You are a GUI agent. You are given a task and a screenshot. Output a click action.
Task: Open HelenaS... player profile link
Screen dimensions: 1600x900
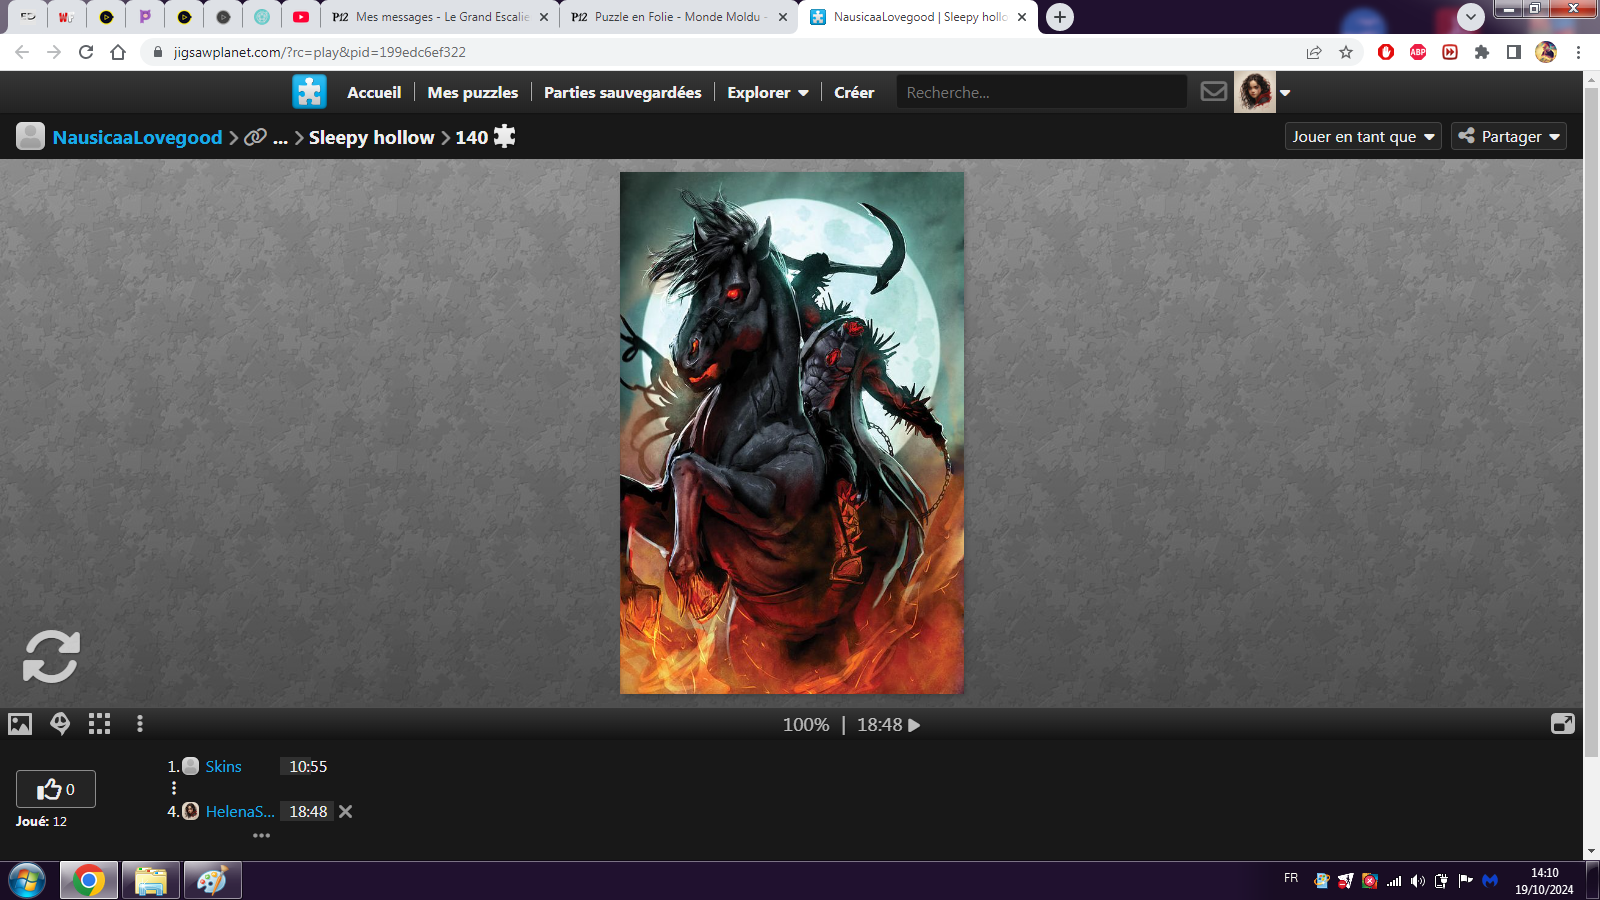(240, 812)
